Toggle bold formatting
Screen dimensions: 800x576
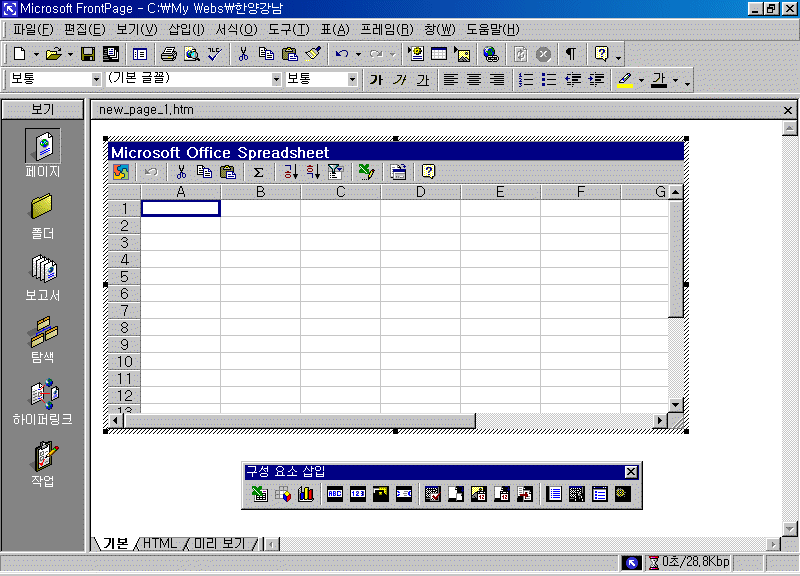click(x=376, y=80)
